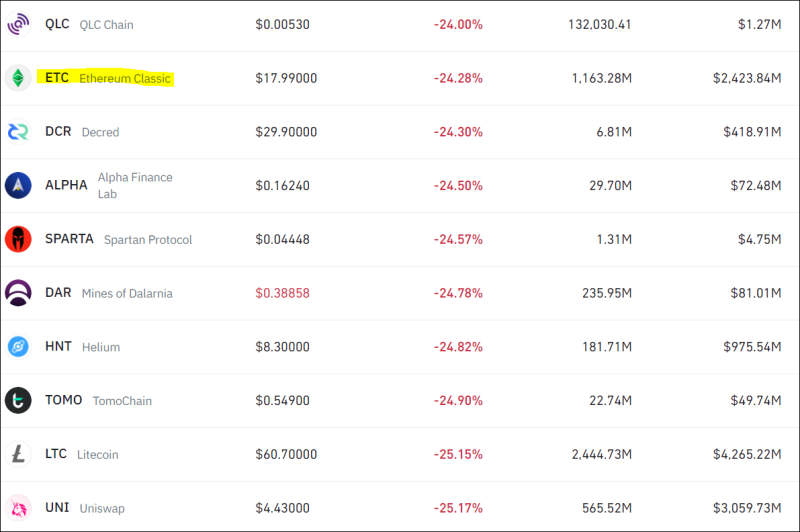Image resolution: width=800 pixels, height=532 pixels.
Task: Click the -24.90% change value
Action: pyautogui.click(x=458, y=400)
